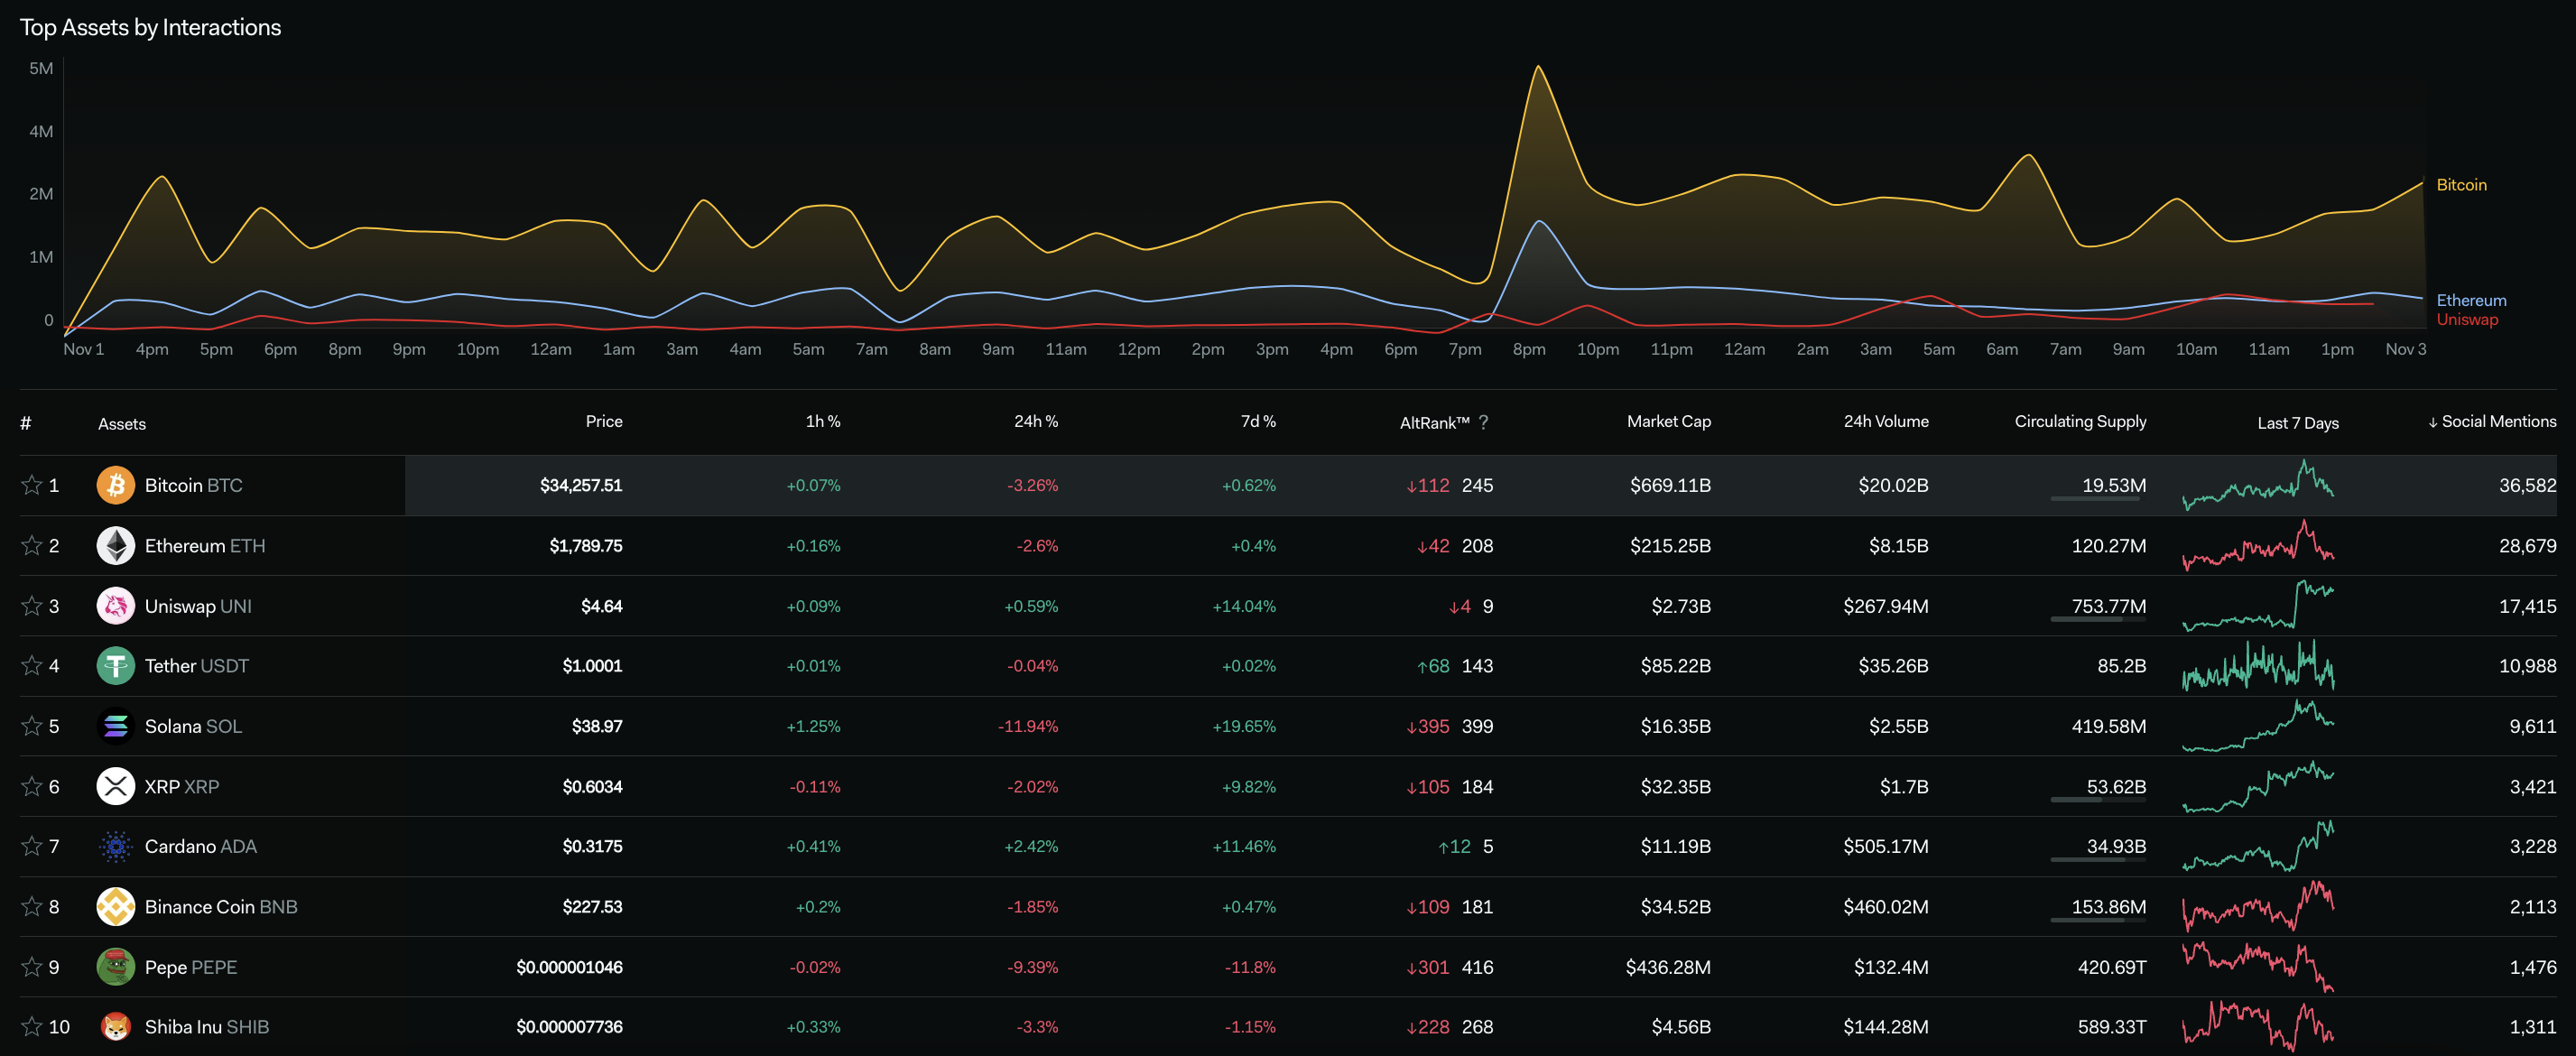Click the Pepe frog logo icon
This screenshot has height=1056, width=2576.
click(116, 967)
